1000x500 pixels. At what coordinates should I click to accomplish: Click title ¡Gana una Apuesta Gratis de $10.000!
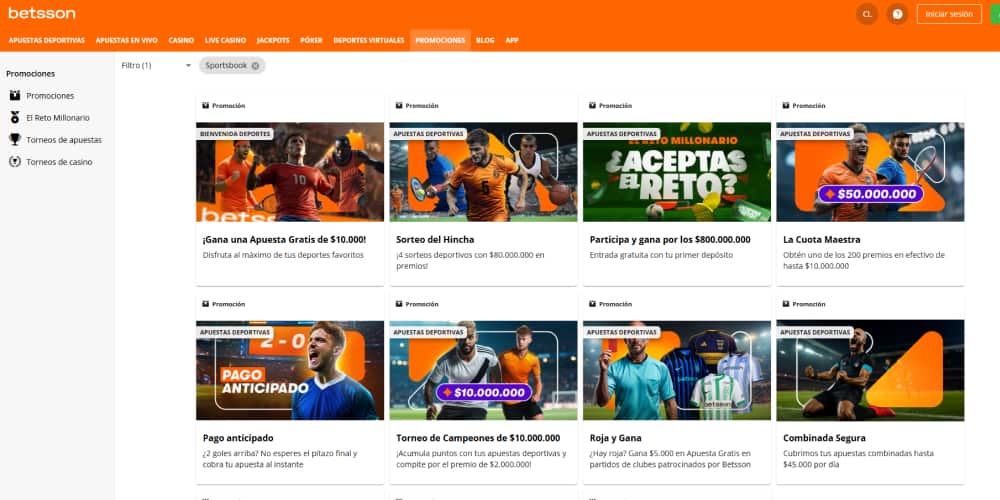(284, 240)
